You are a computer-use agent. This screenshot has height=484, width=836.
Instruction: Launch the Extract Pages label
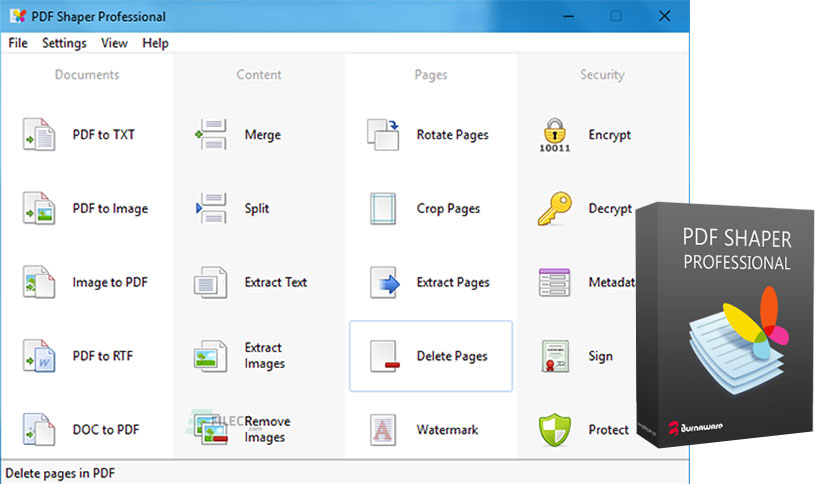point(453,283)
